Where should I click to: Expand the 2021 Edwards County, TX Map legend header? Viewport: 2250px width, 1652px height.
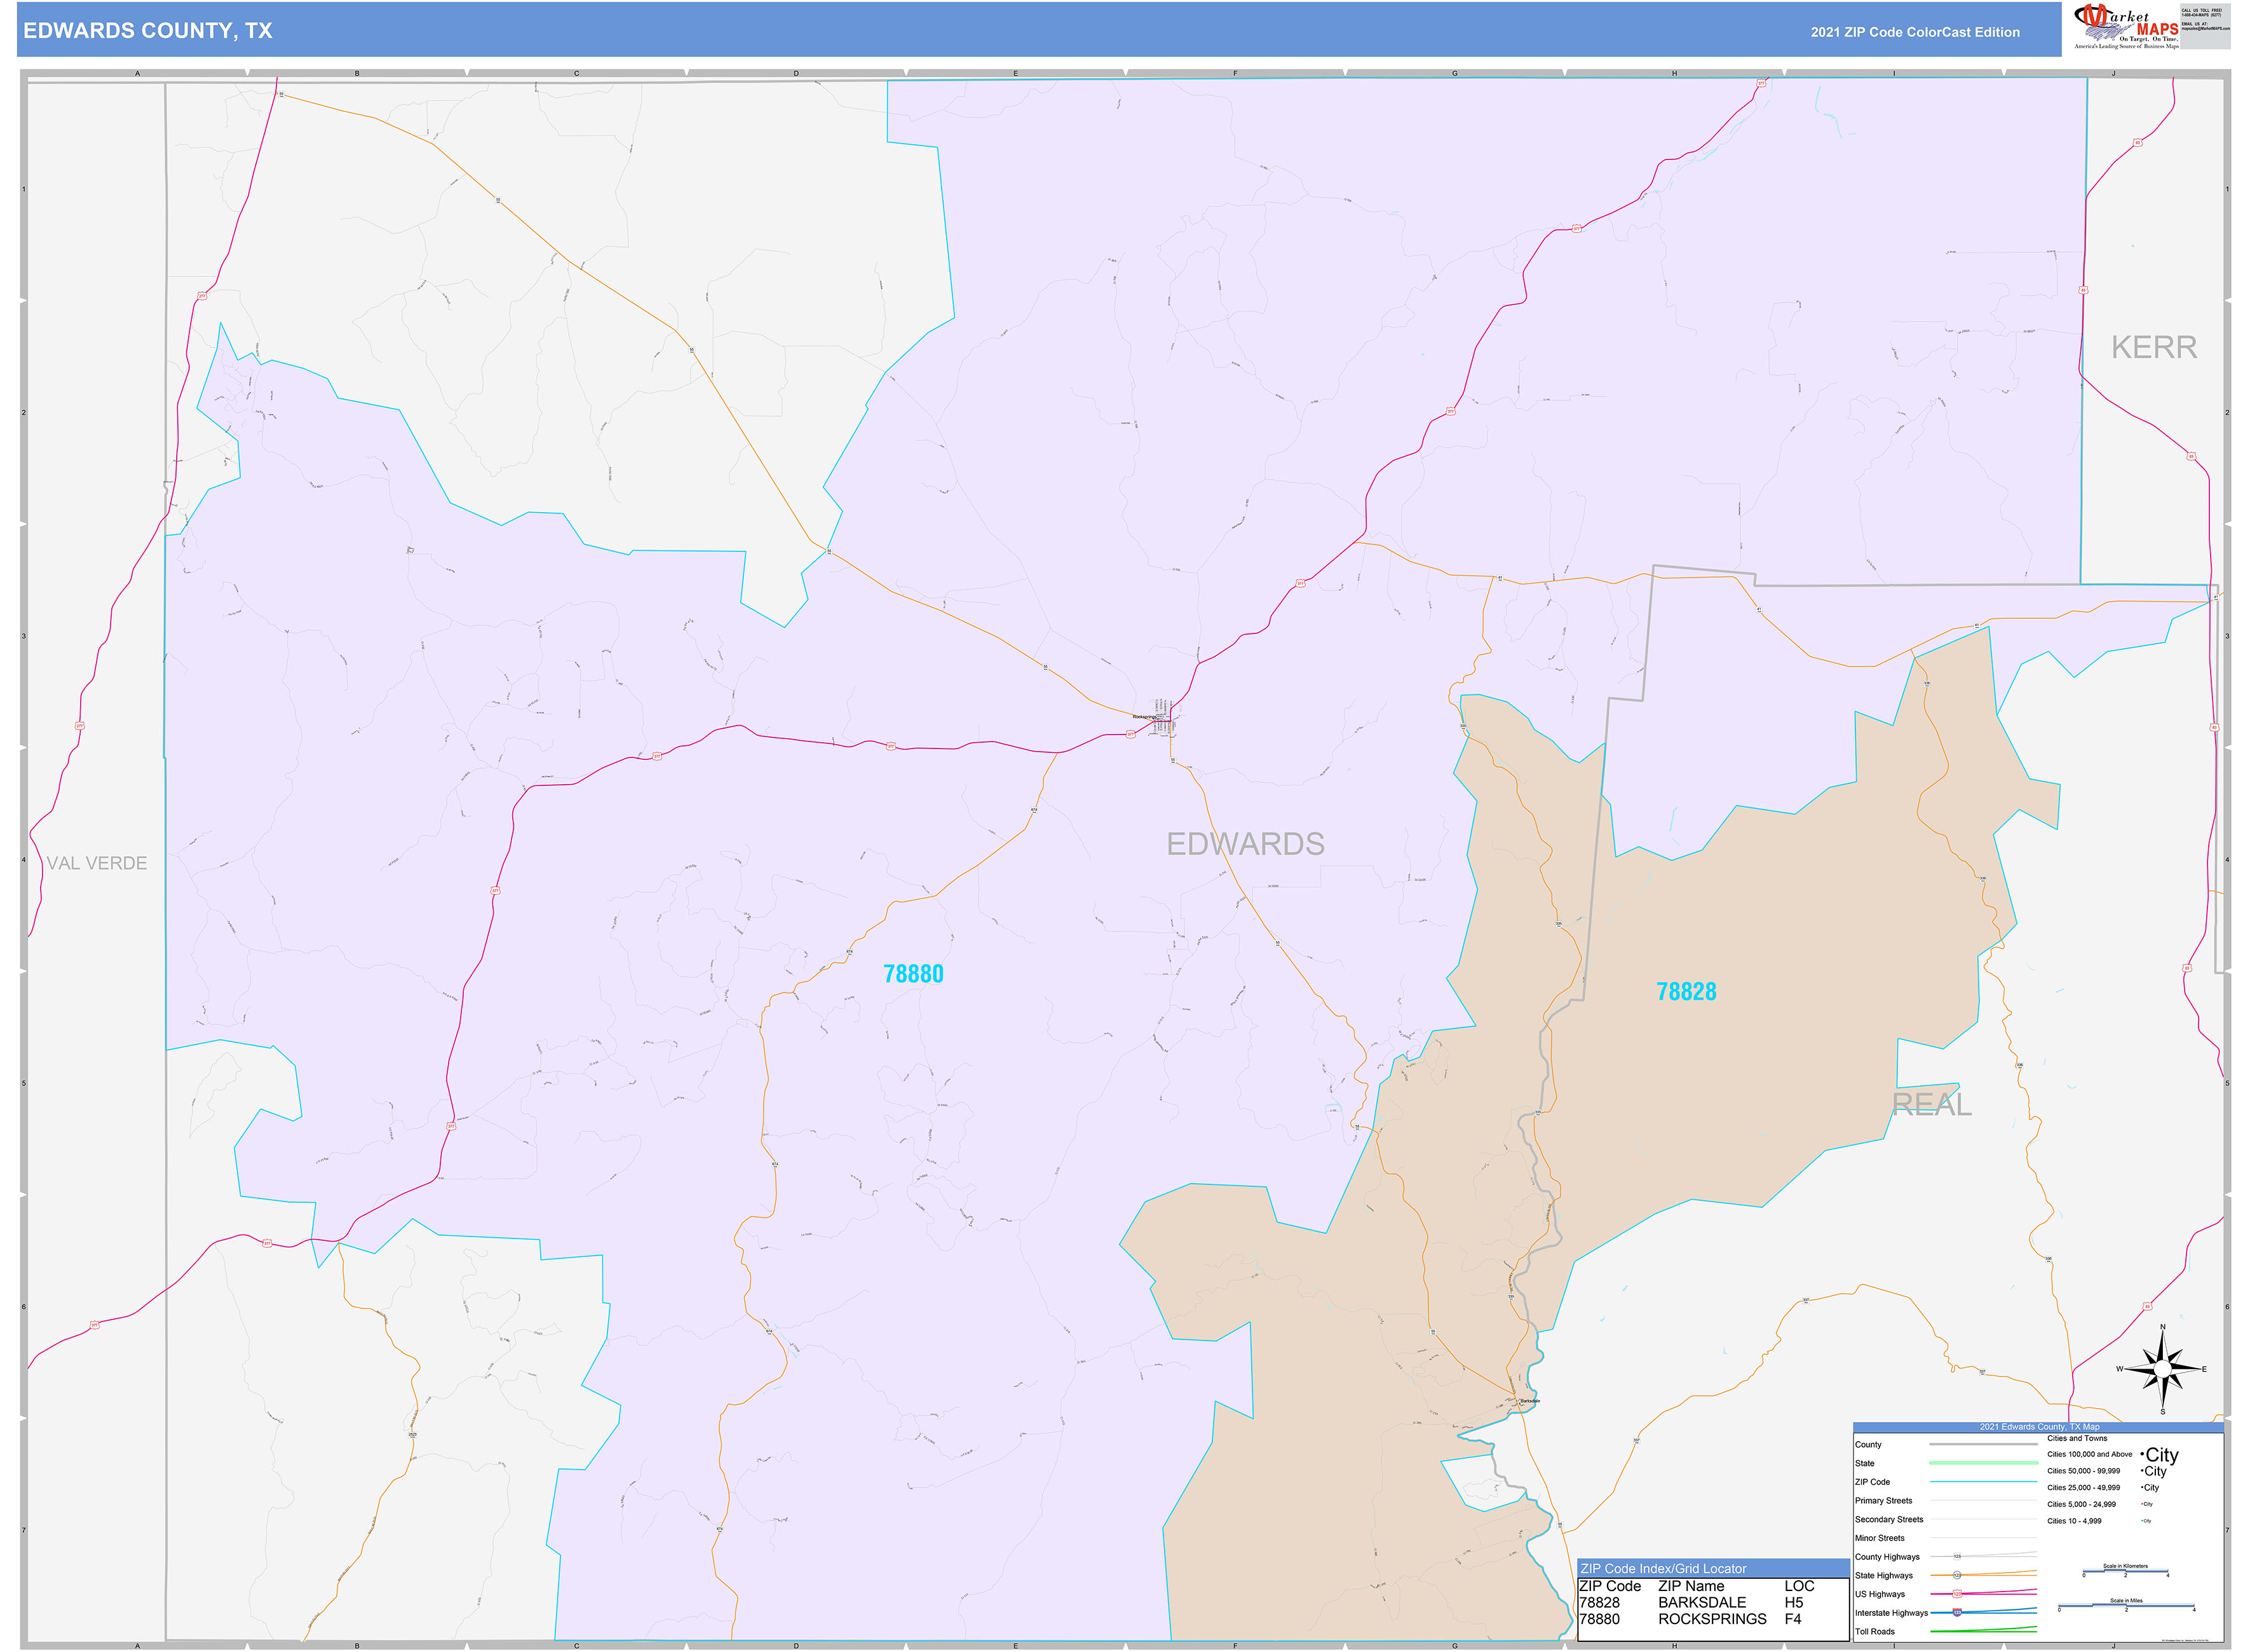(x=2040, y=1427)
